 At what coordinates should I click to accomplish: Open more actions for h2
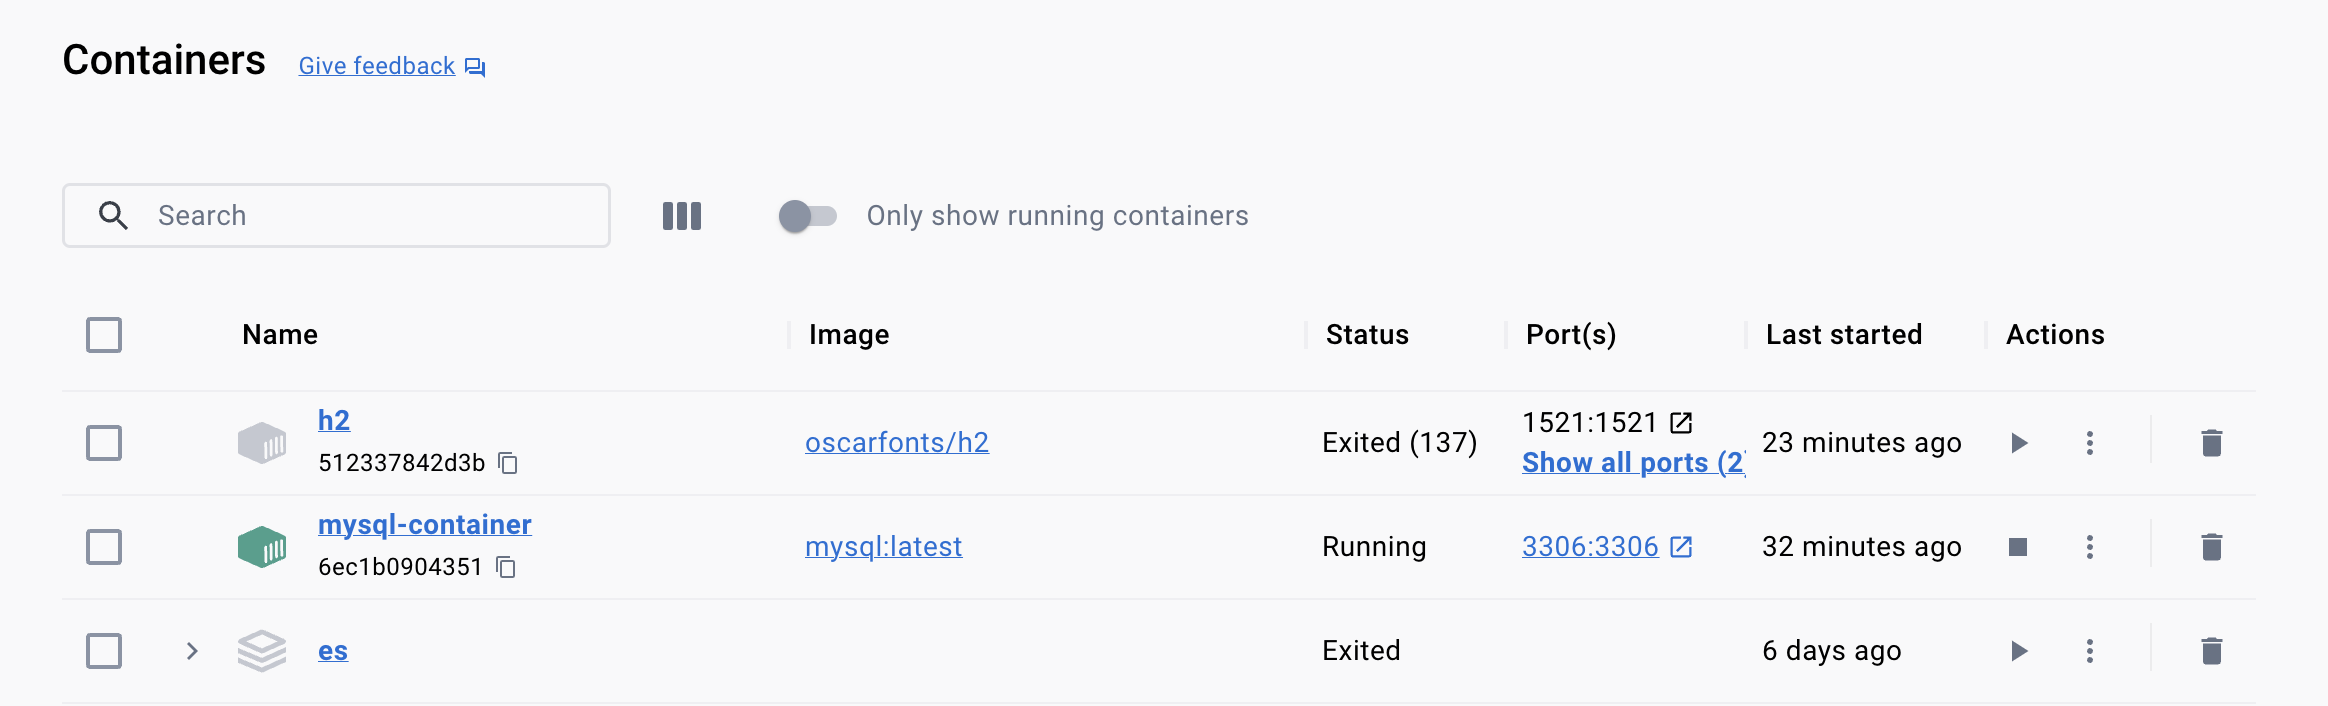point(2089,443)
